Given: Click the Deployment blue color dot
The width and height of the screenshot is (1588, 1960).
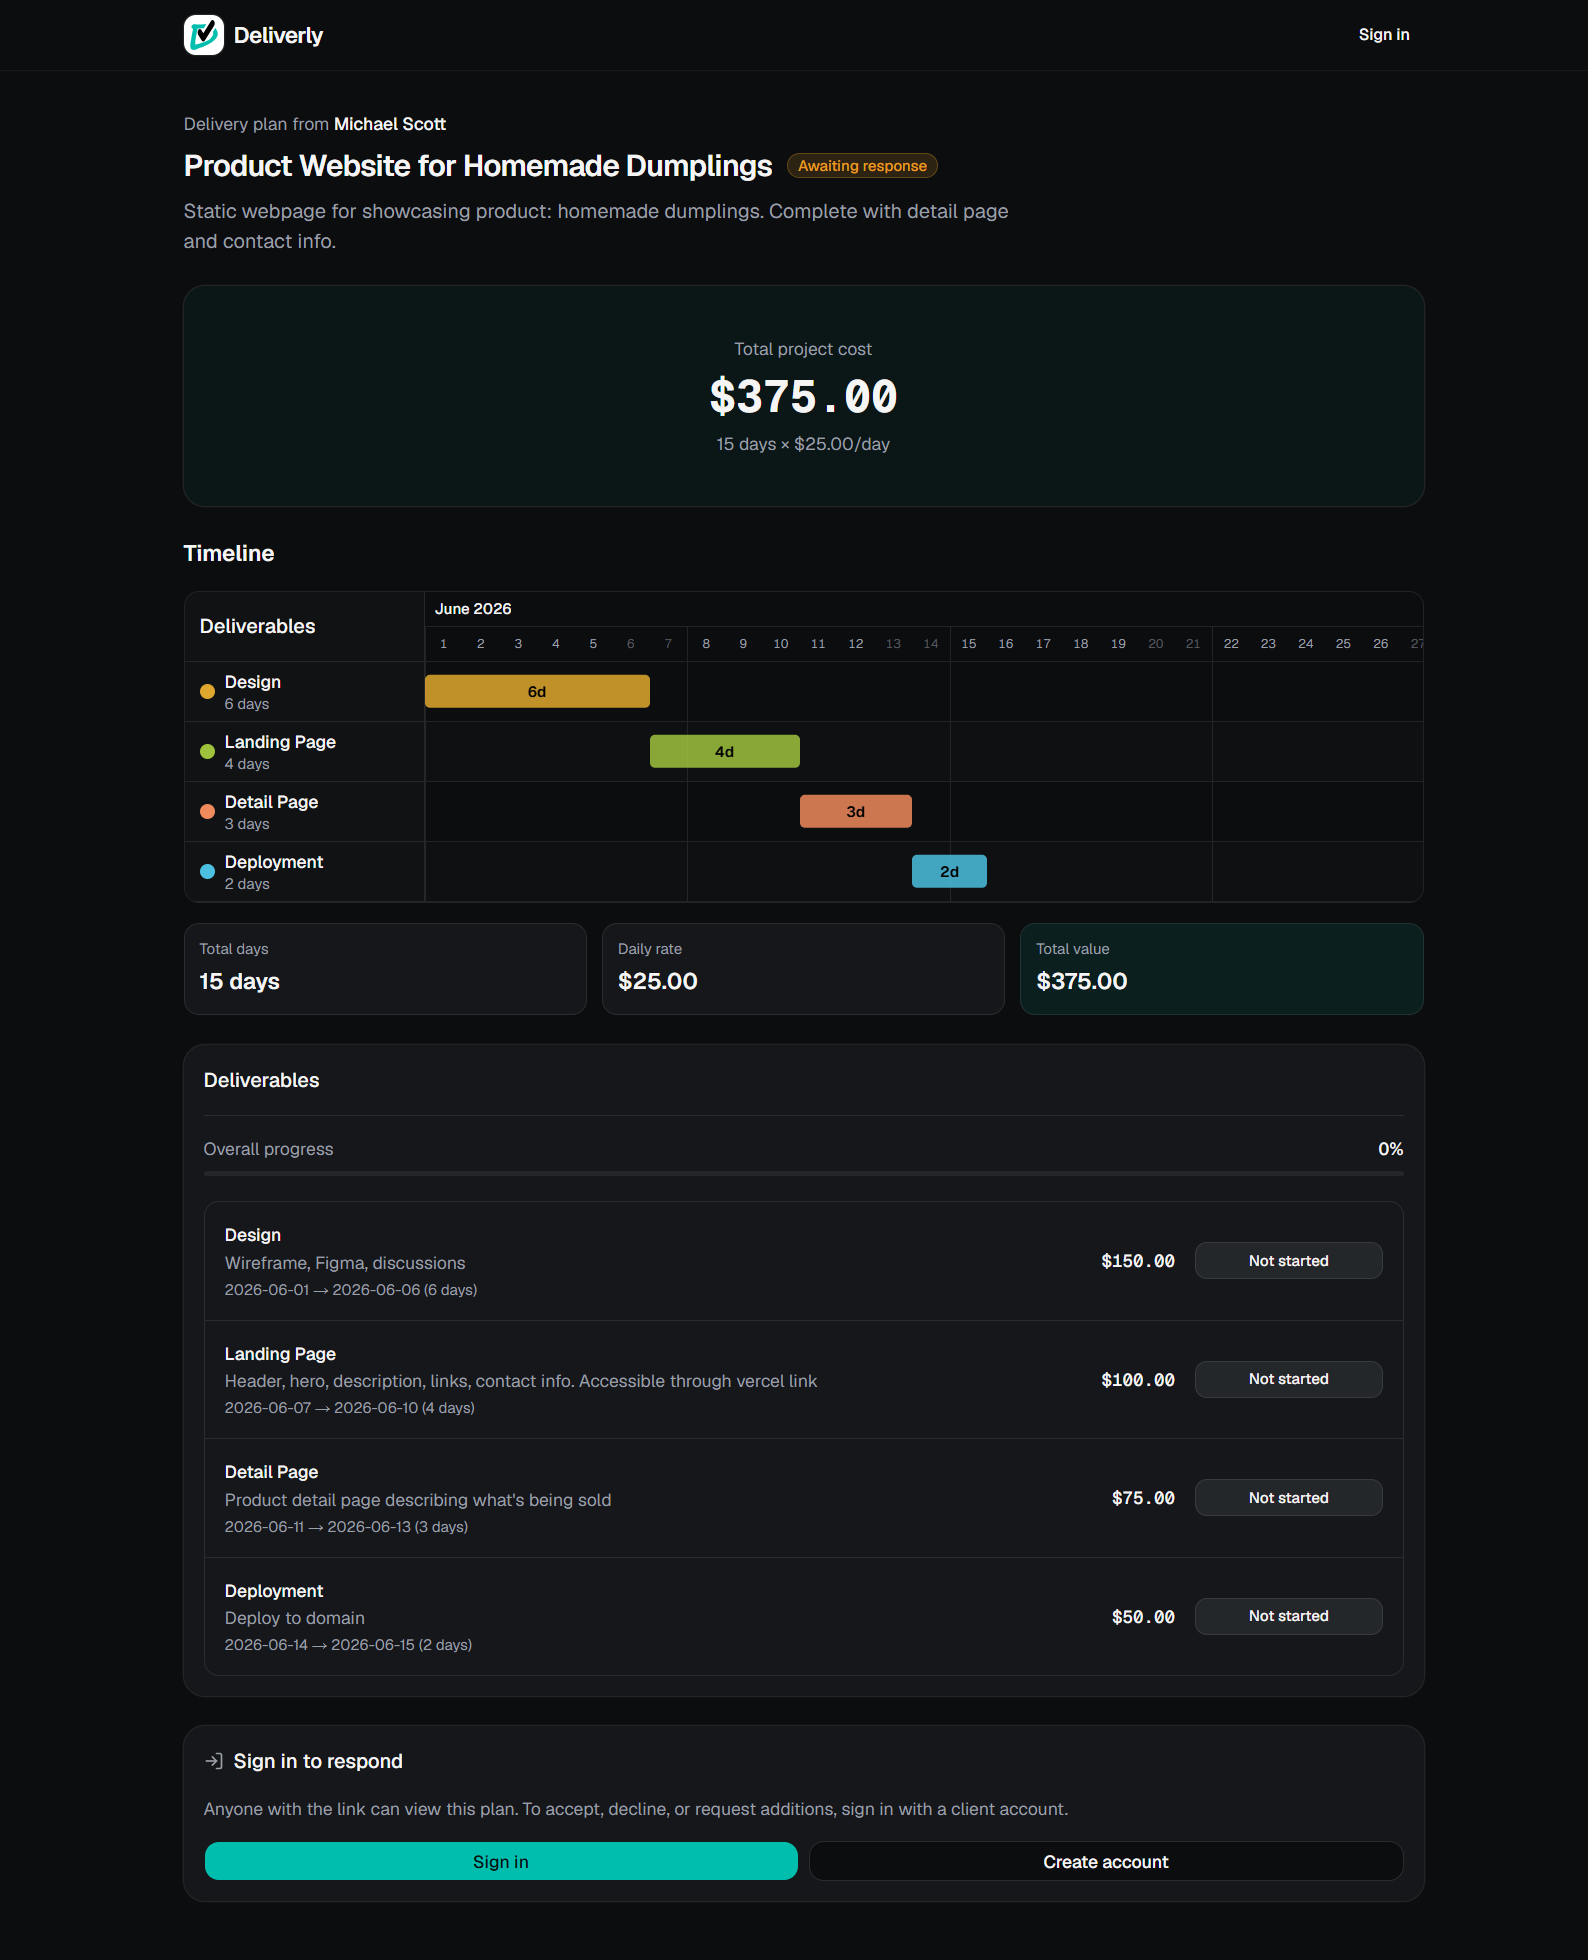Looking at the screenshot, I should pos(207,872).
